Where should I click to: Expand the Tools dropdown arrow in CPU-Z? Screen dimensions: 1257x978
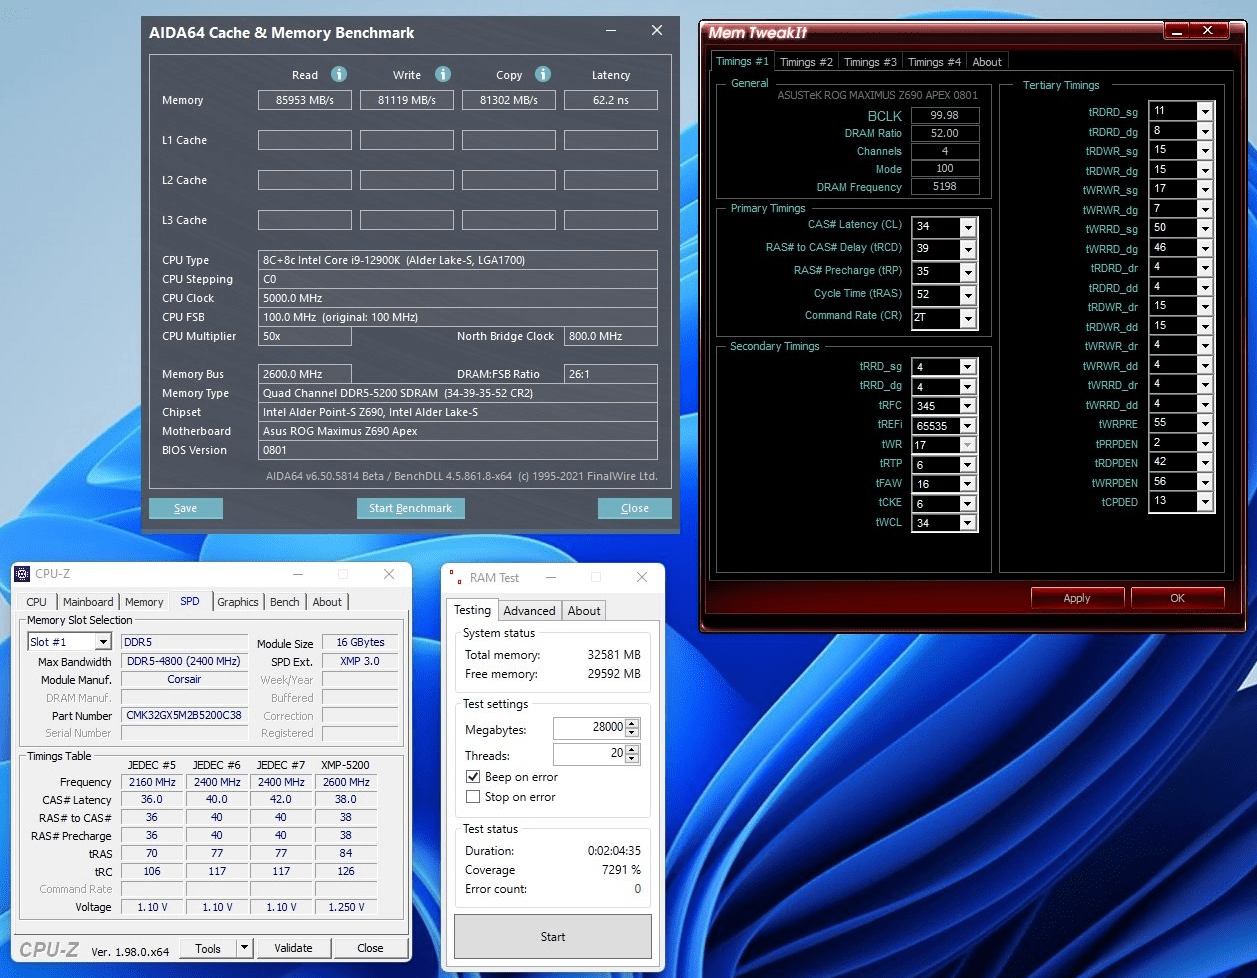244,948
